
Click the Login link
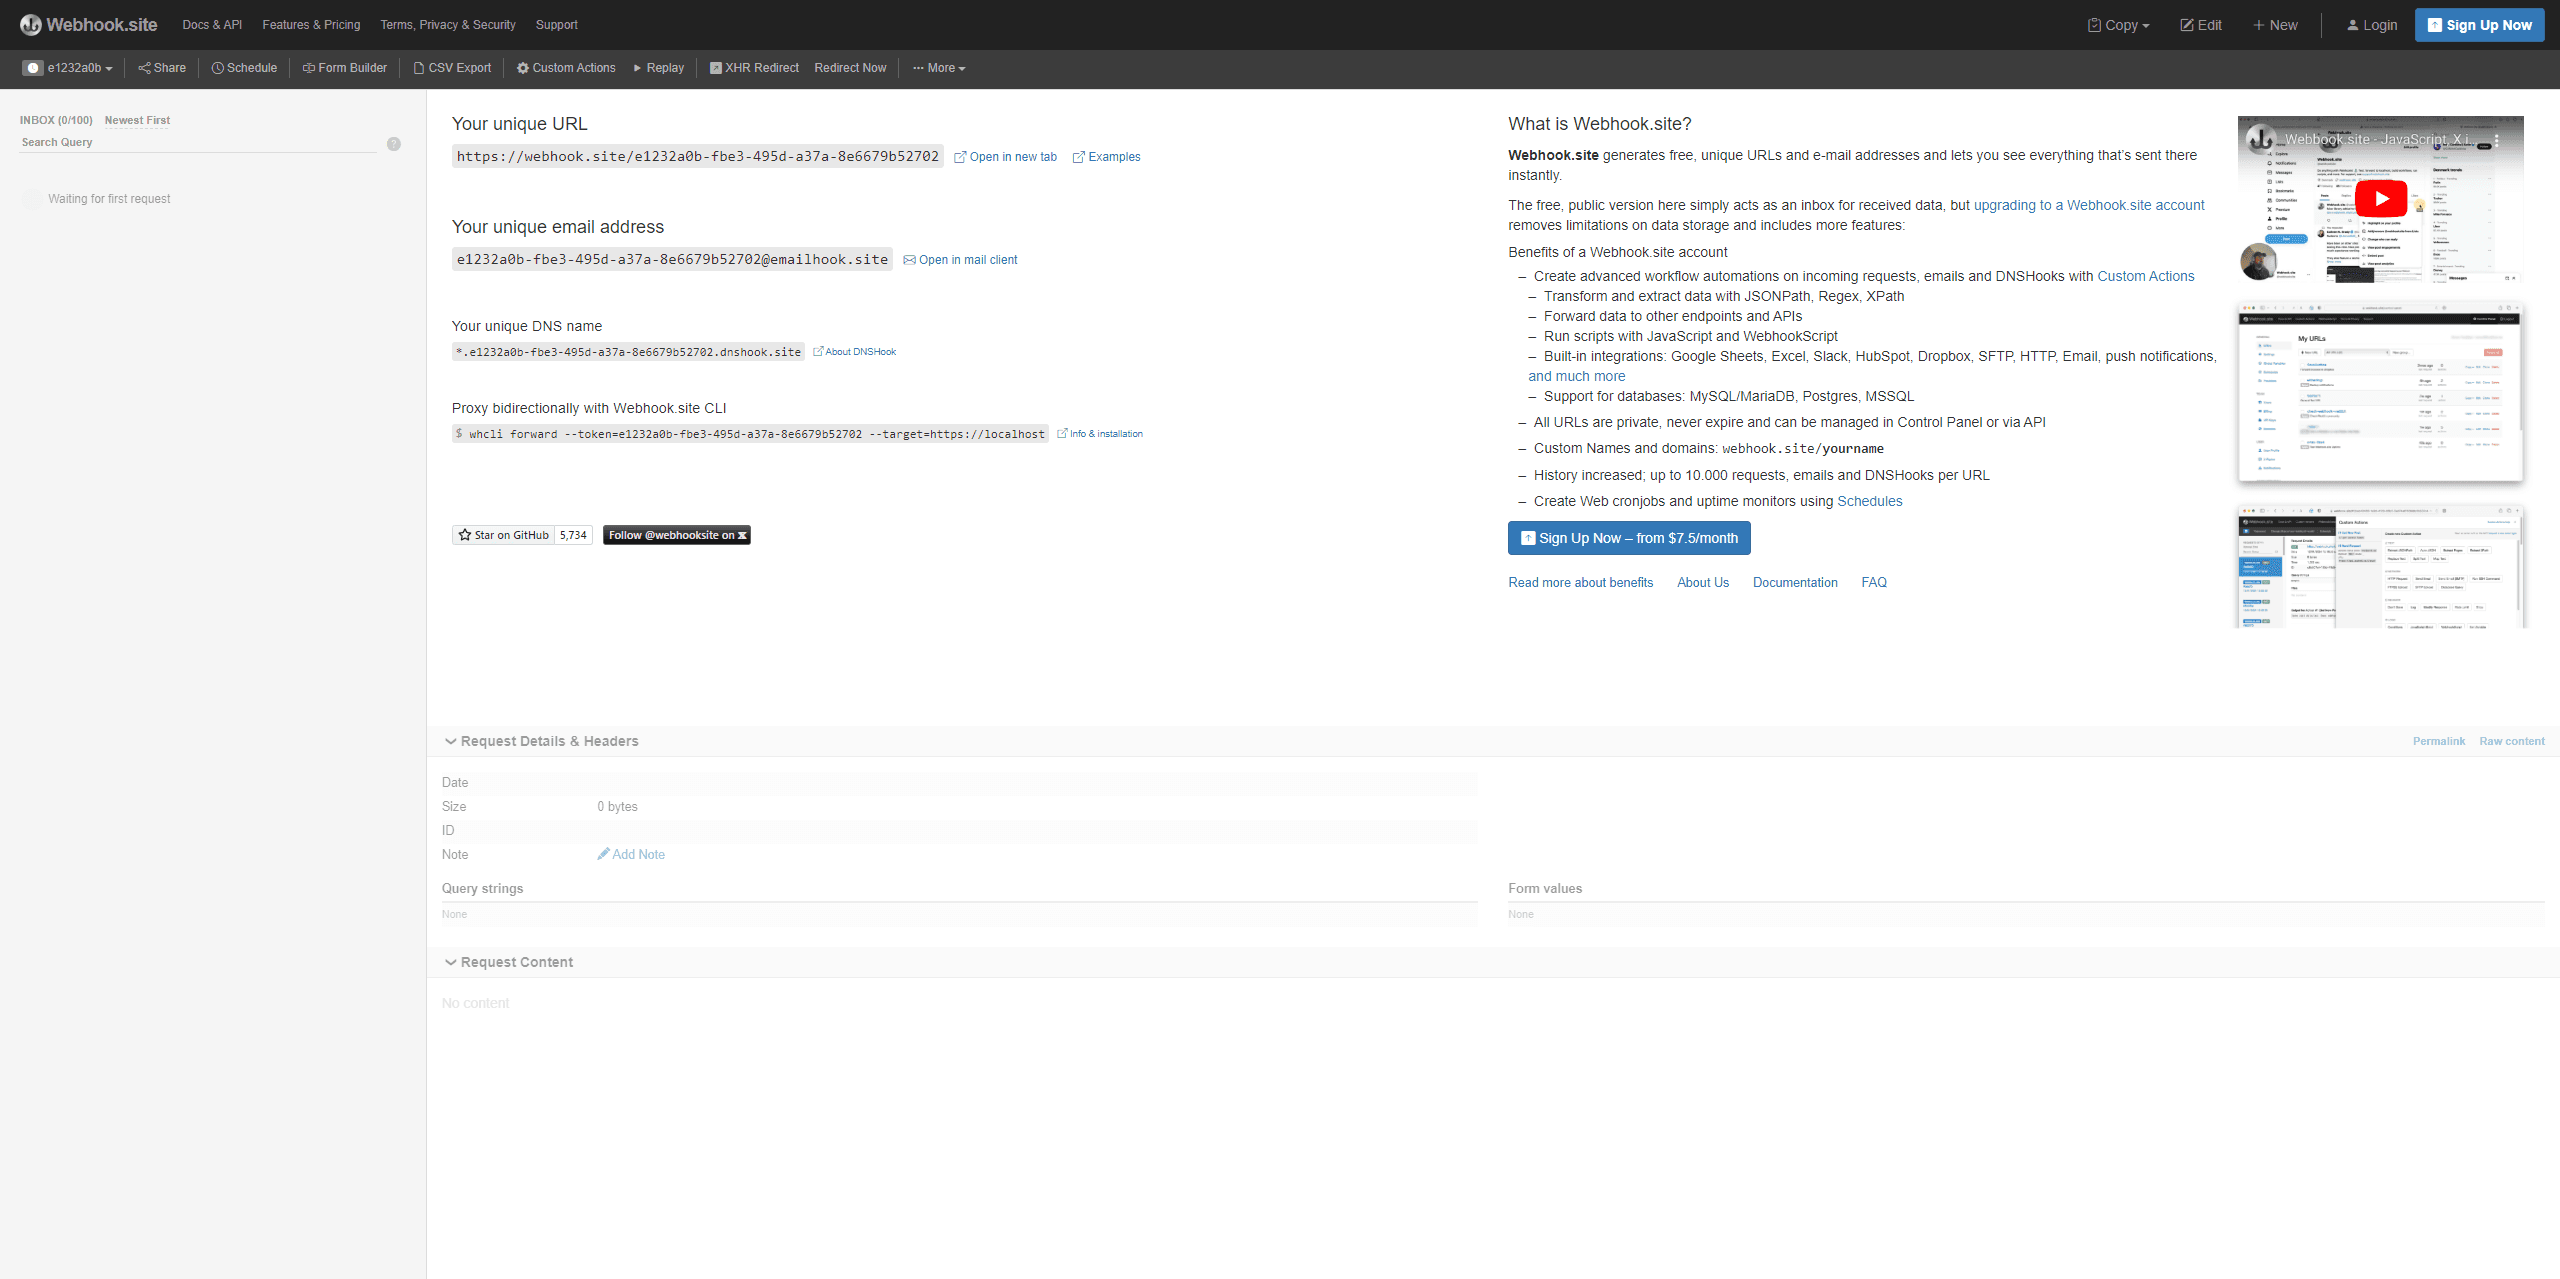pyautogui.click(x=2372, y=25)
